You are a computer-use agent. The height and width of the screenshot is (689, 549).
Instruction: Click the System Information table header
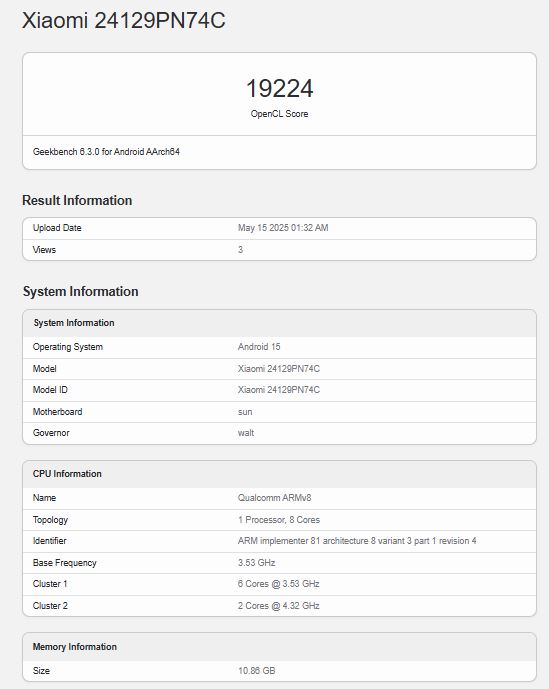[280, 323]
